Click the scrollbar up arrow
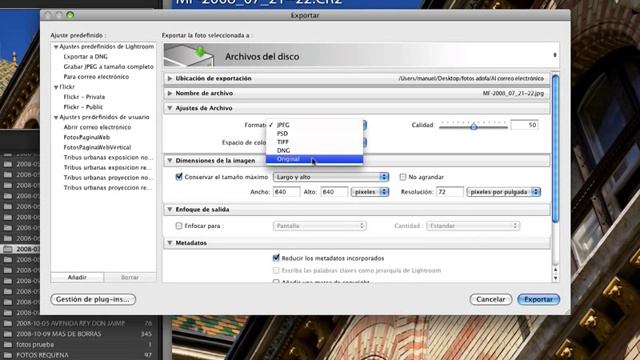 coord(555,270)
